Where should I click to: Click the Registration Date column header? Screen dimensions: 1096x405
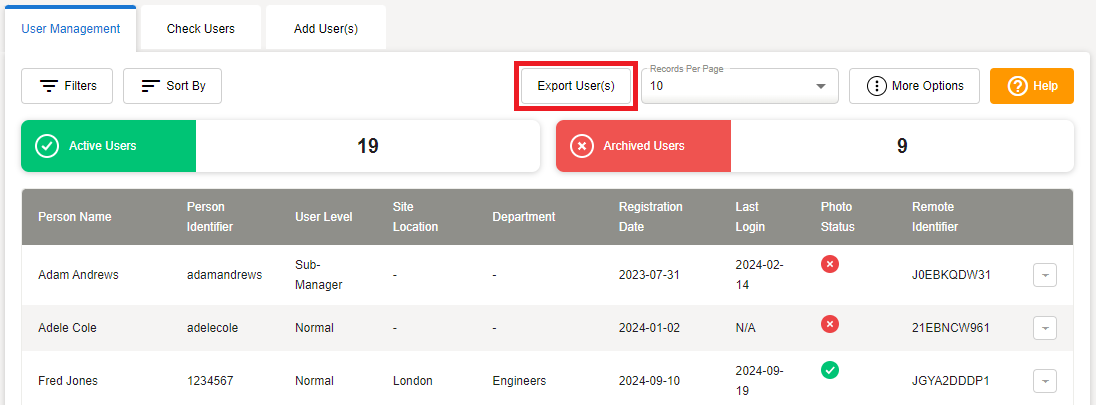coord(650,217)
